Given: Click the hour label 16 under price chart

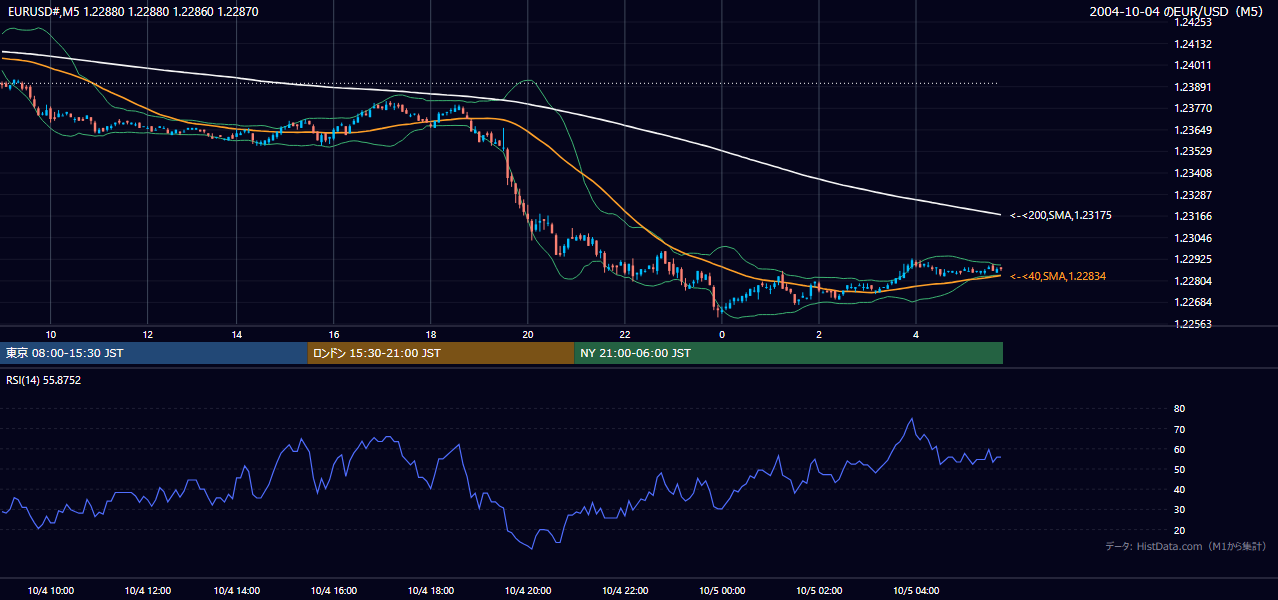Looking at the screenshot, I should pos(334,334).
